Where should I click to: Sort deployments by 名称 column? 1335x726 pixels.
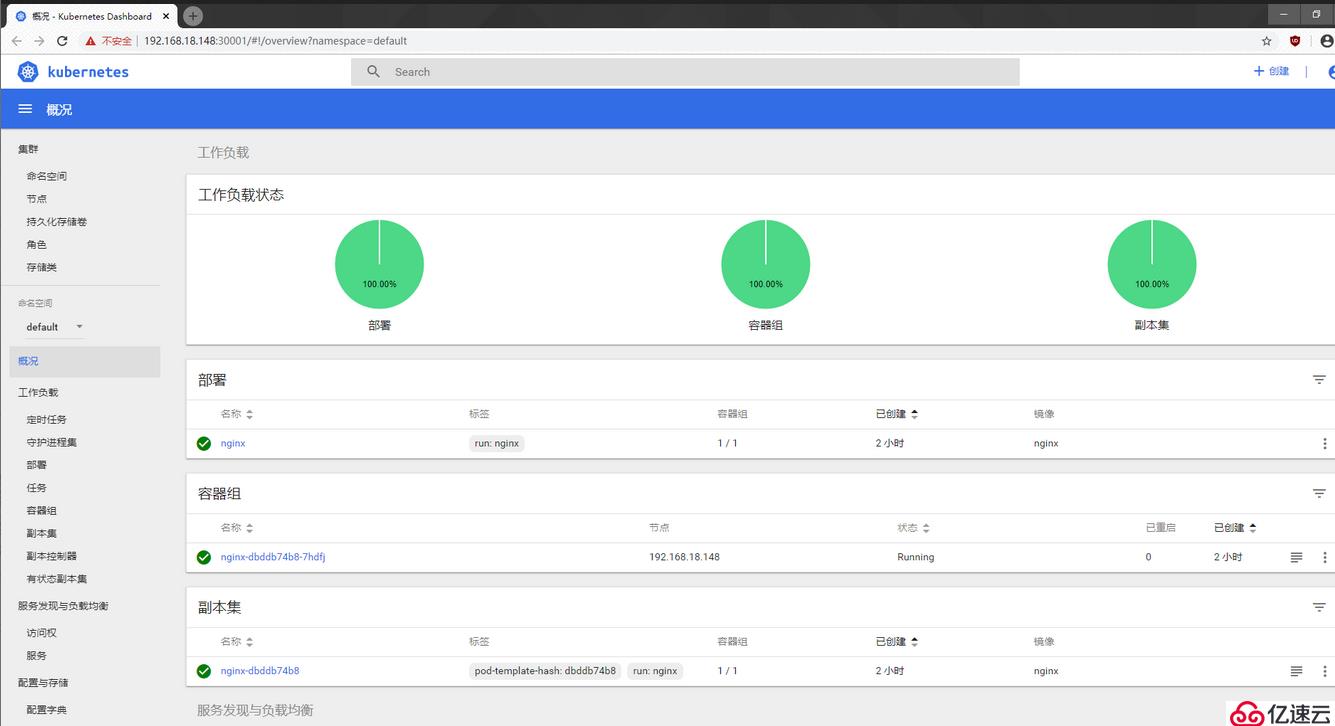coord(237,414)
